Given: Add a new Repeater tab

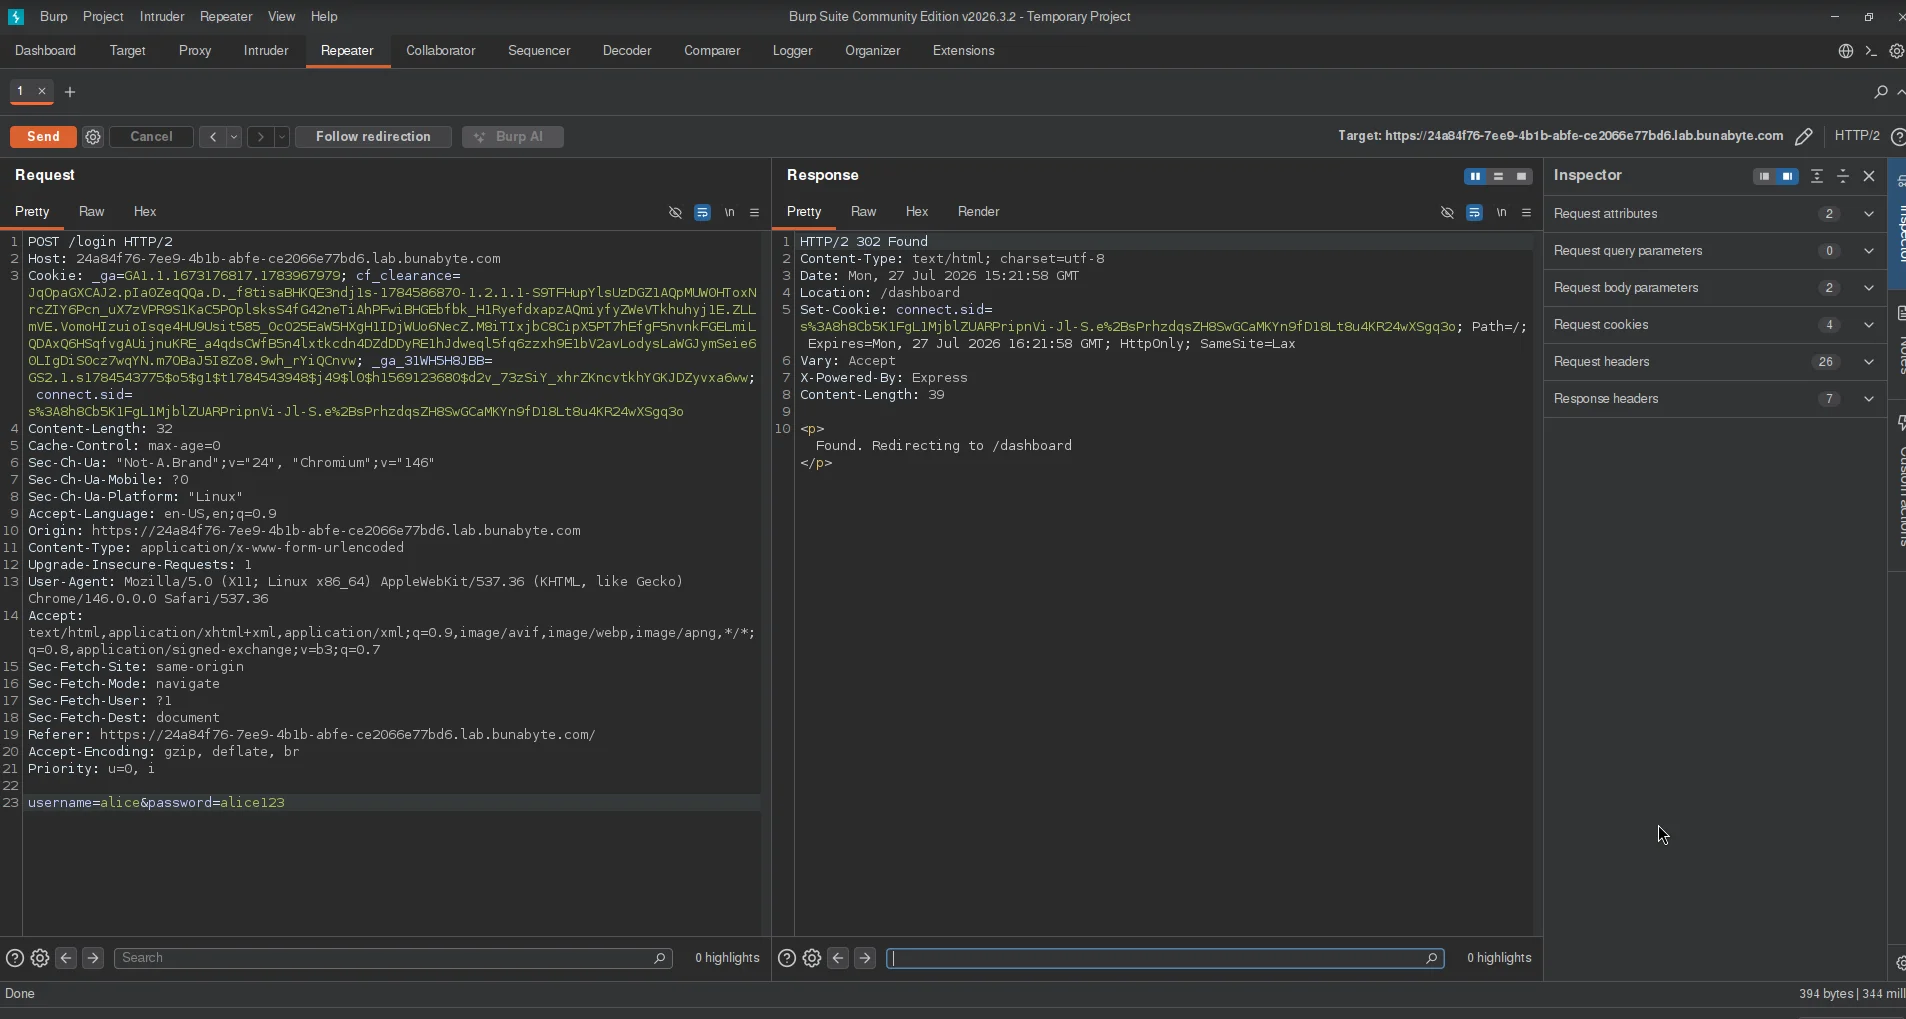Looking at the screenshot, I should [x=70, y=92].
